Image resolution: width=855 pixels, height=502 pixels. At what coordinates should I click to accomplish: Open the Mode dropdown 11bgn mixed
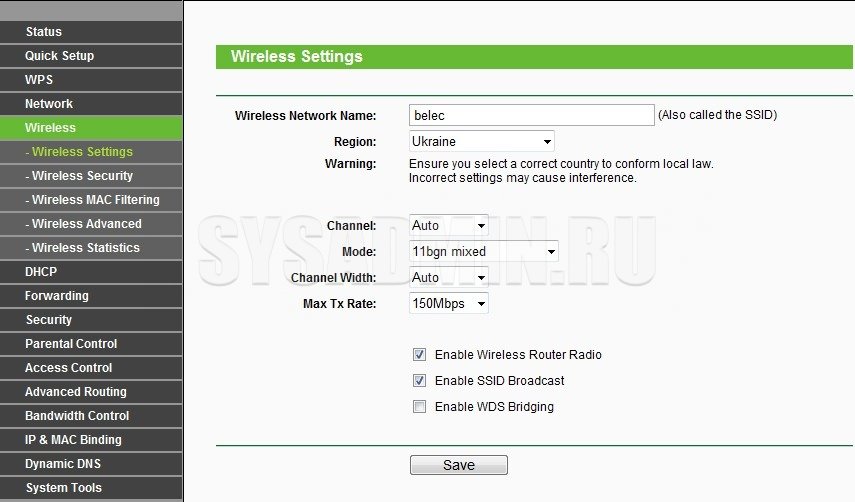tap(484, 252)
